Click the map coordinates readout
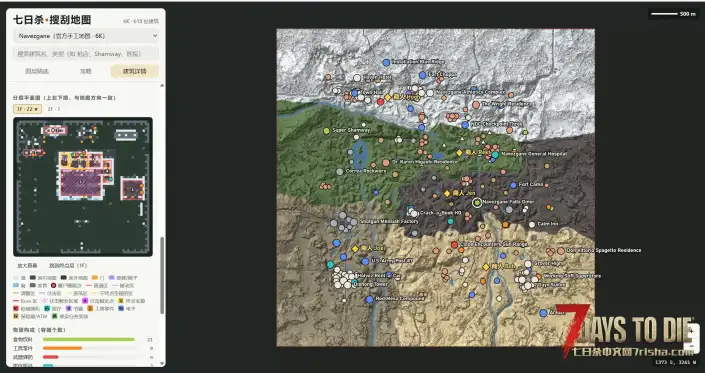705x373 pixels. pos(675,362)
